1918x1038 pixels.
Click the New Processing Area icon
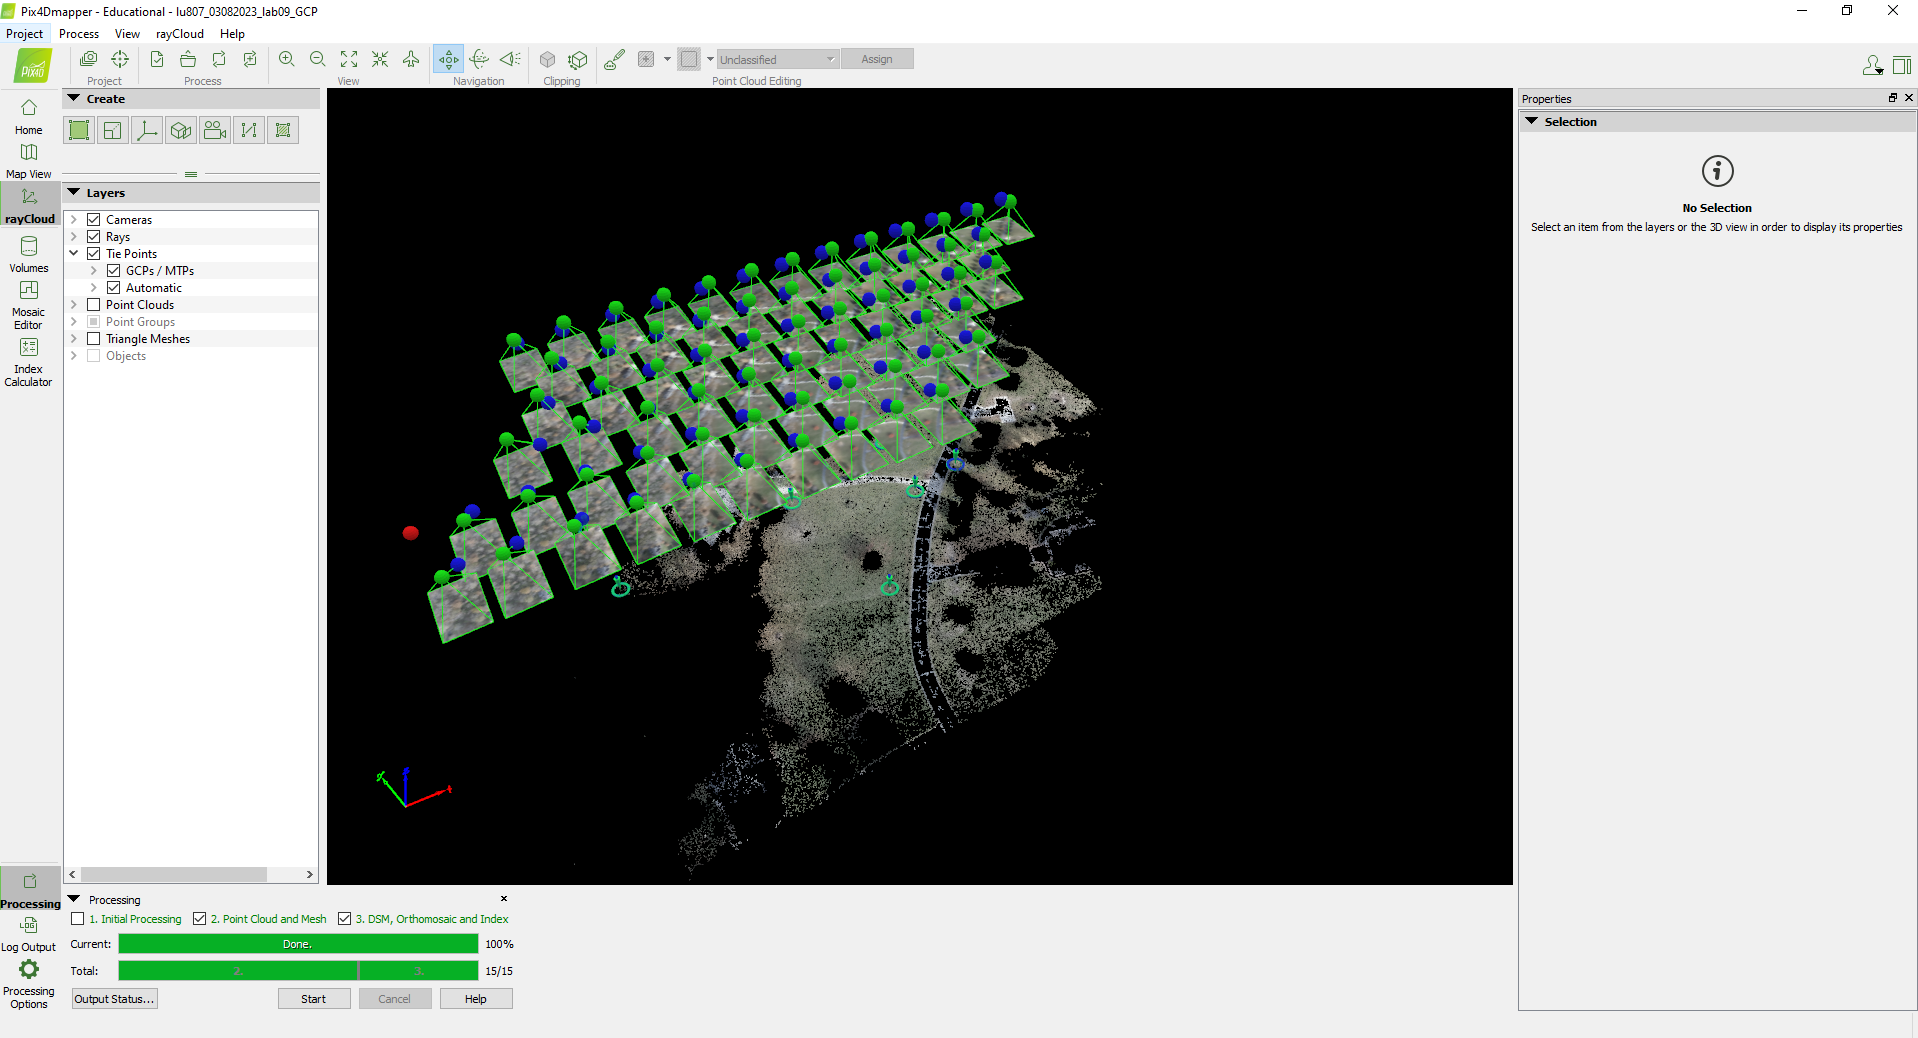click(79, 130)
